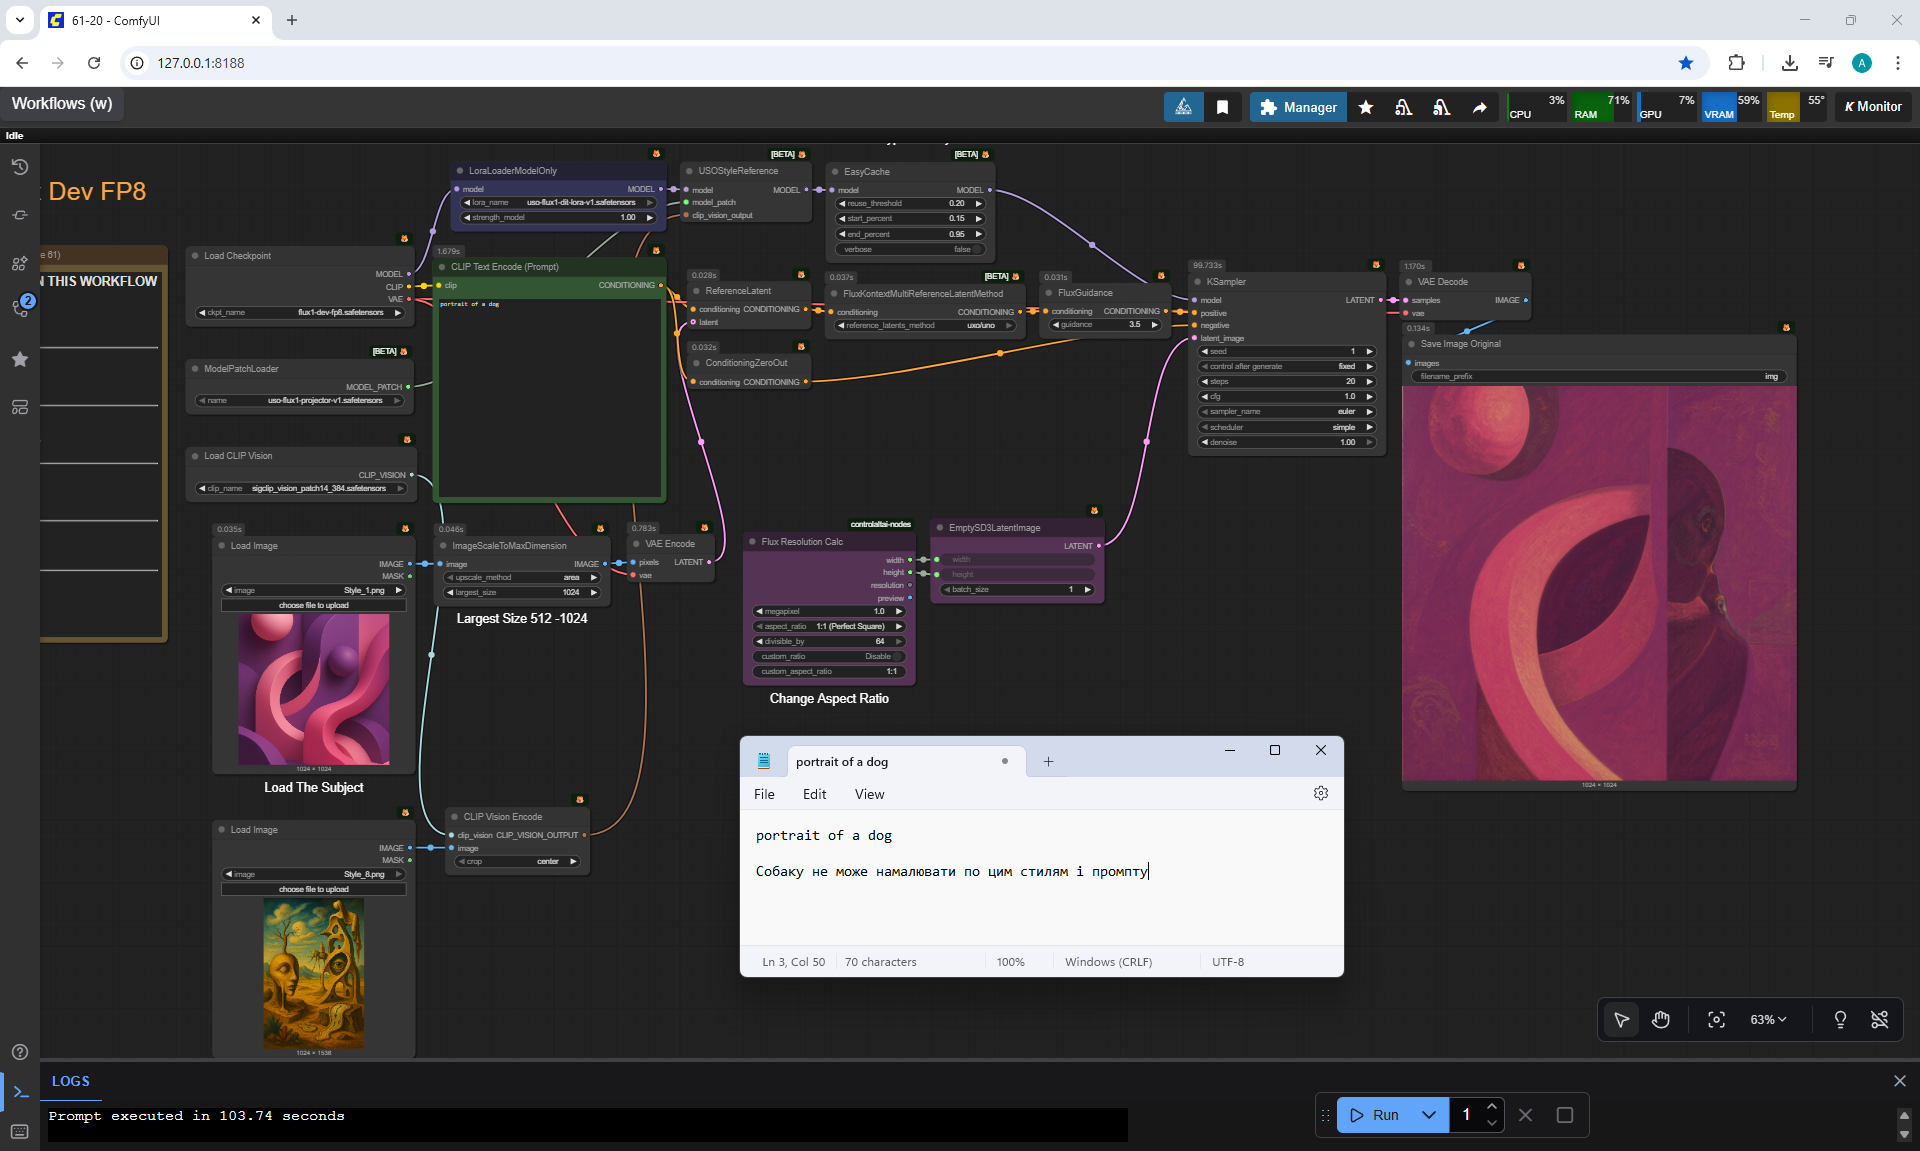Screen dimensions: 1920x1151
Task: Click the fit view icon
Action: (x=1716, y=1019)
